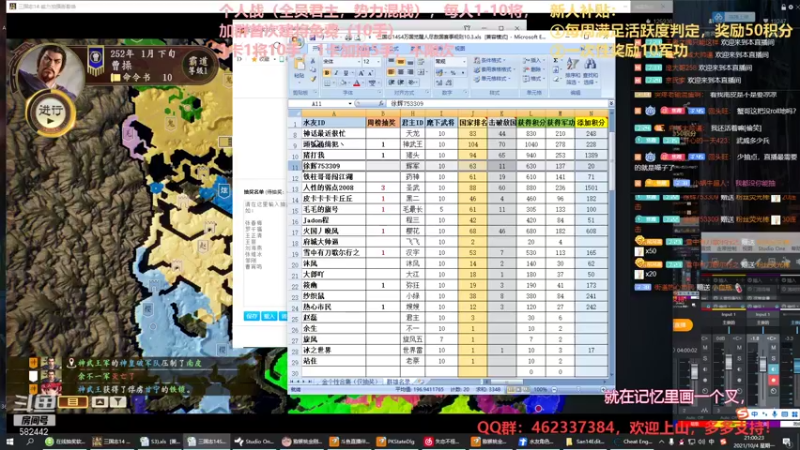
Task: Open Find and Select dropdown
Action: tap(590, 70)
